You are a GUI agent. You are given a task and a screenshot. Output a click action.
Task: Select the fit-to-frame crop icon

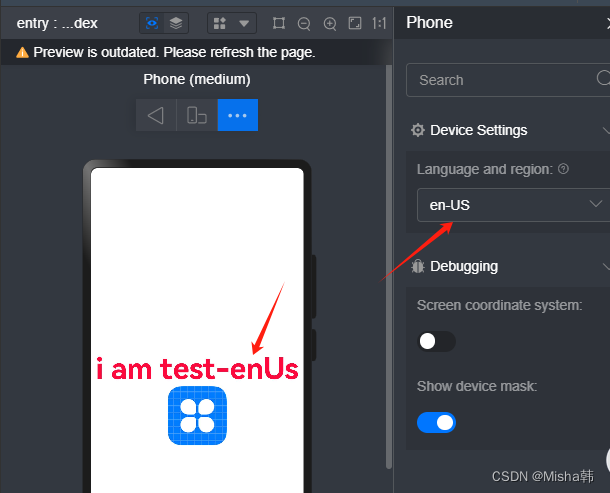(x=279, y=23)
